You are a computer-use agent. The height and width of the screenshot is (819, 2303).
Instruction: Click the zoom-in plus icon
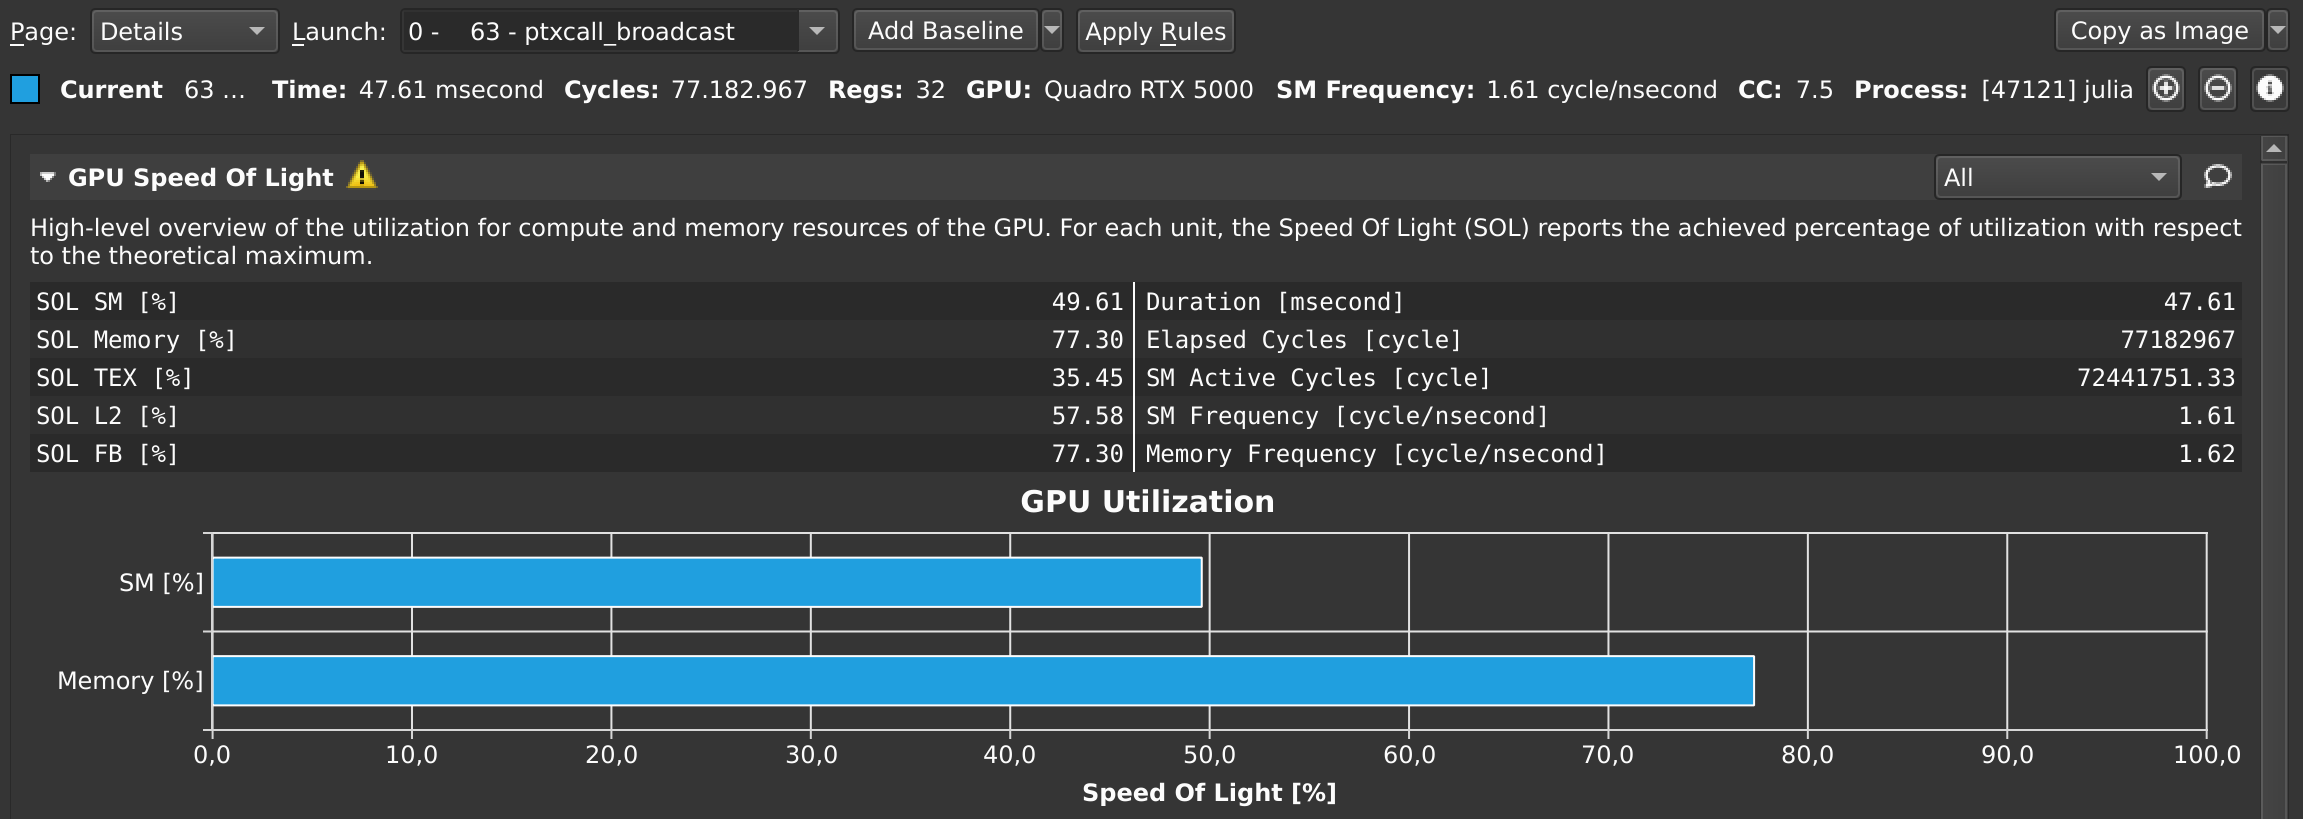[x=2166, y=89]
